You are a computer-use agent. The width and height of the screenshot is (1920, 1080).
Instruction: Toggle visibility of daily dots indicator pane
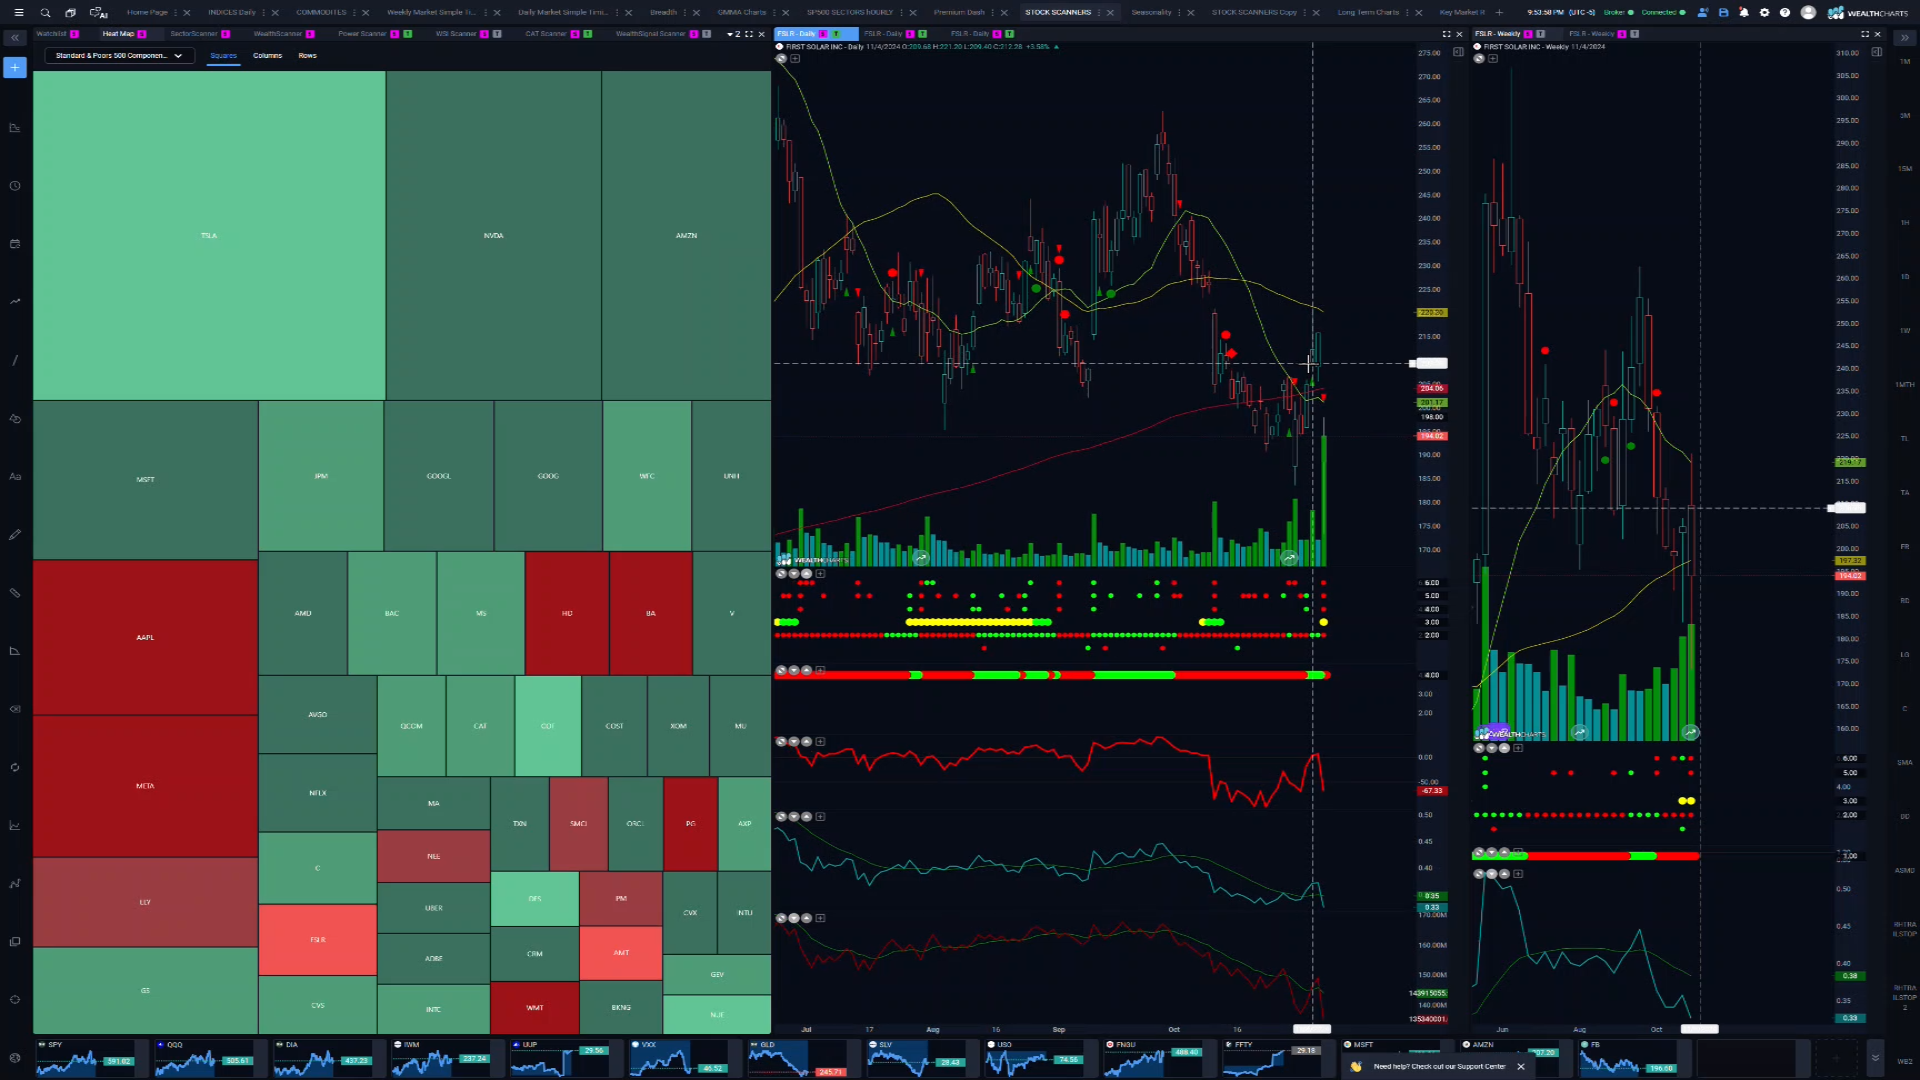click(x=781, y=574)
